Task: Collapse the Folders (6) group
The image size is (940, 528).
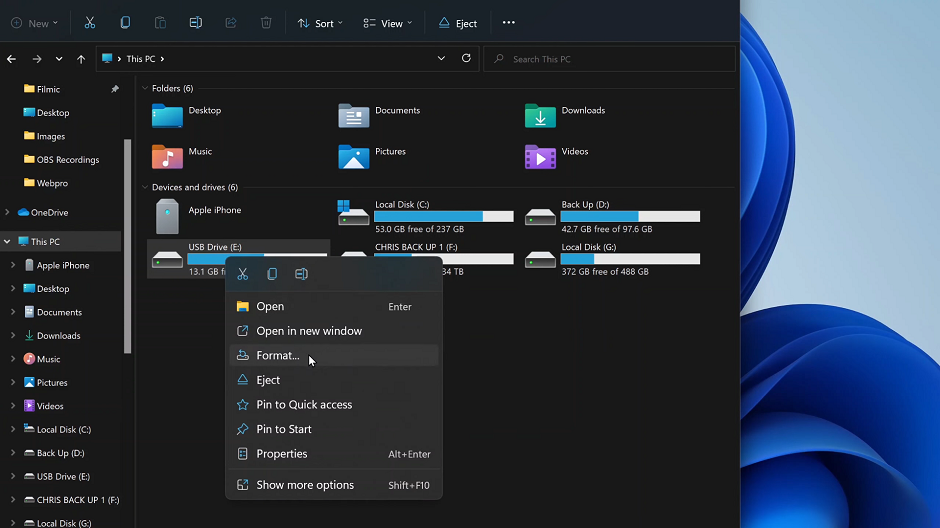Action: point(145,88)
